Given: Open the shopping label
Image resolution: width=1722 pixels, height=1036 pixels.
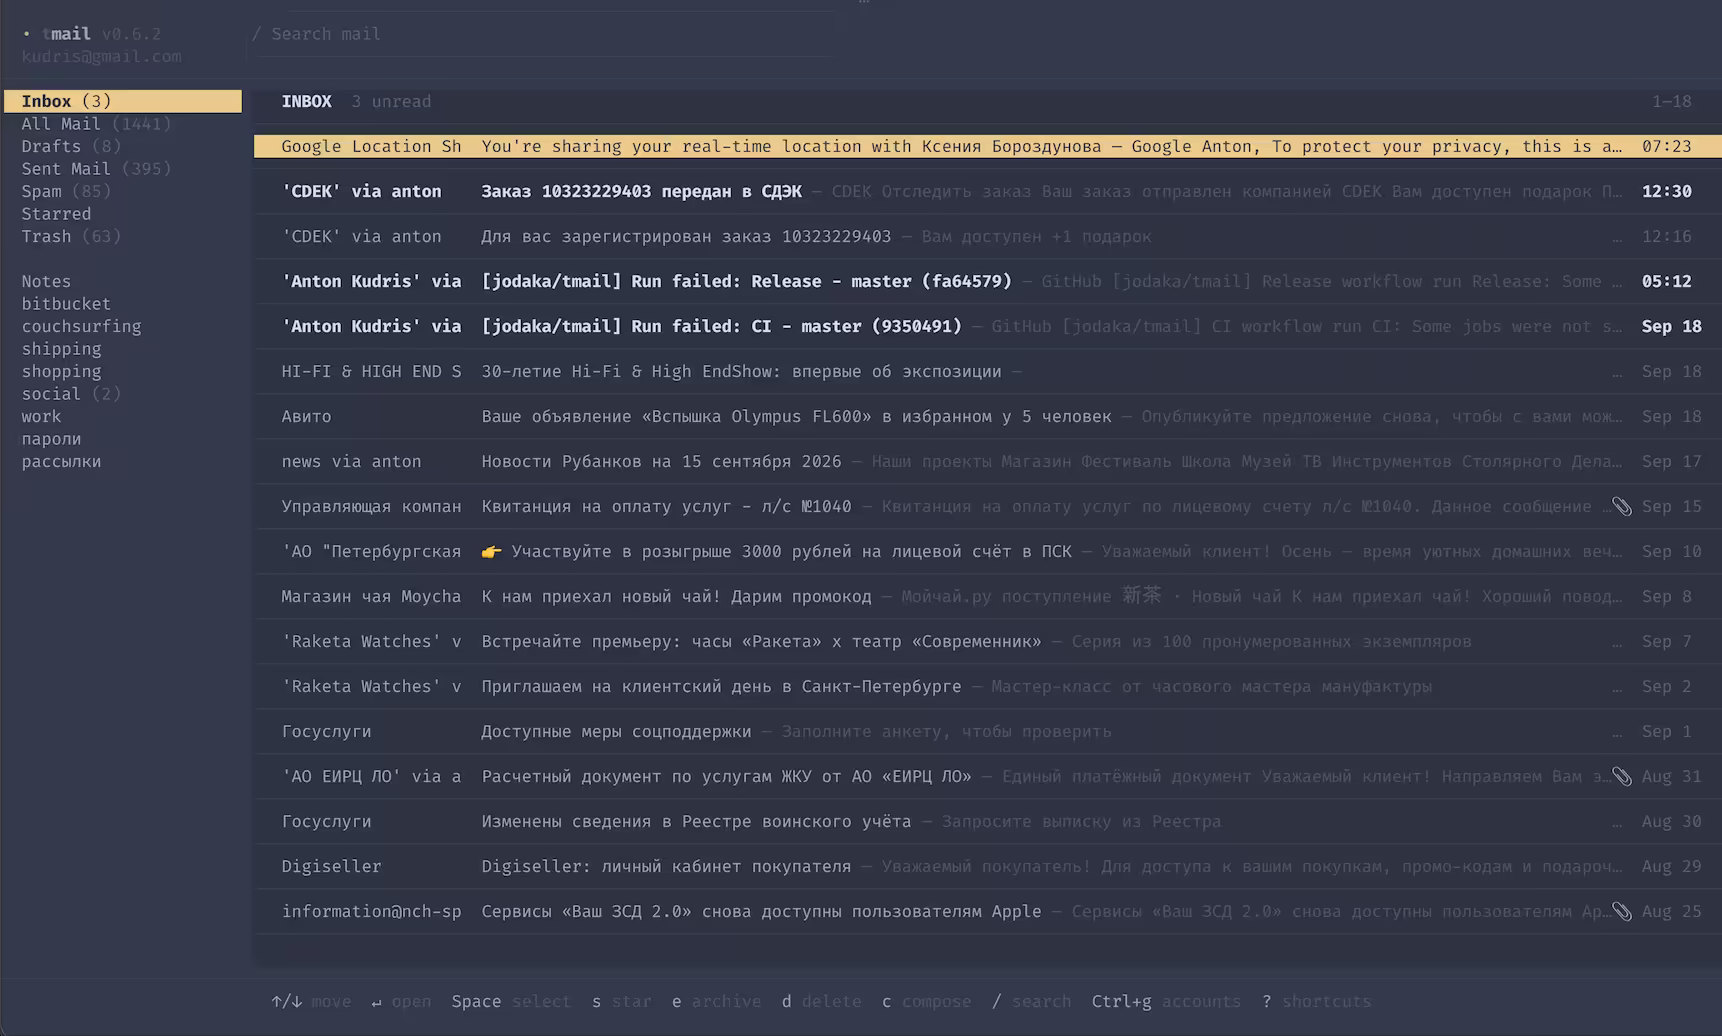Looking at the screenshot, I should [123, 371].
